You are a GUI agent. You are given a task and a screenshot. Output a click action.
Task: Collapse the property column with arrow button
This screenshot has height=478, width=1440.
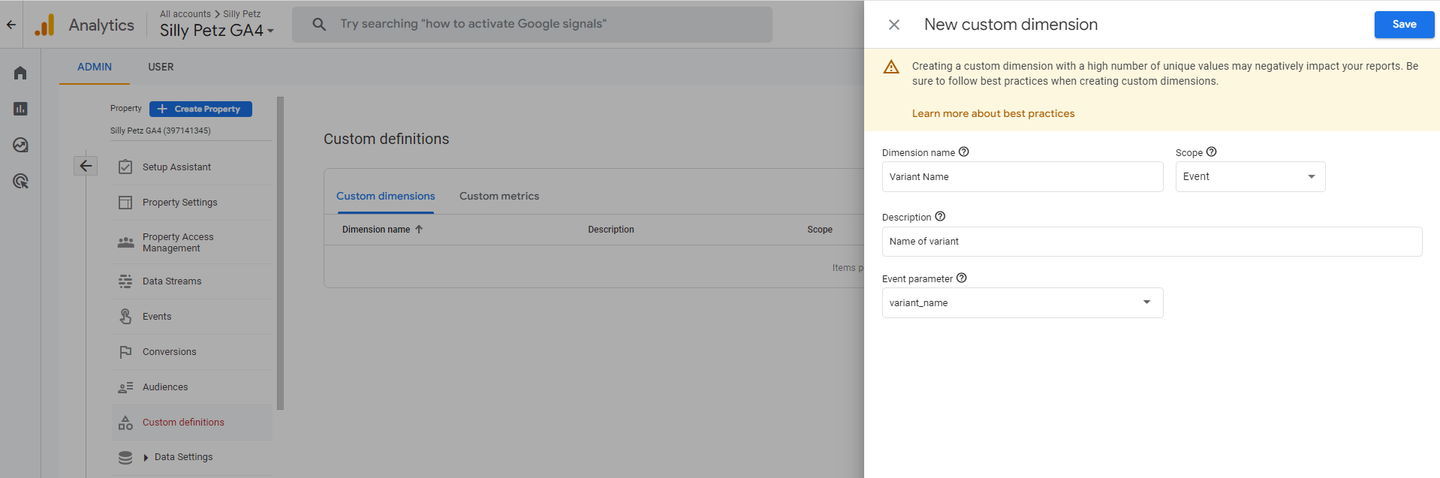(86, 166)
